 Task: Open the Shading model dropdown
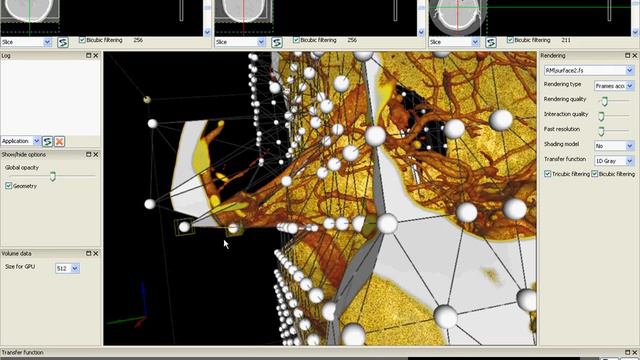[614, 146]
